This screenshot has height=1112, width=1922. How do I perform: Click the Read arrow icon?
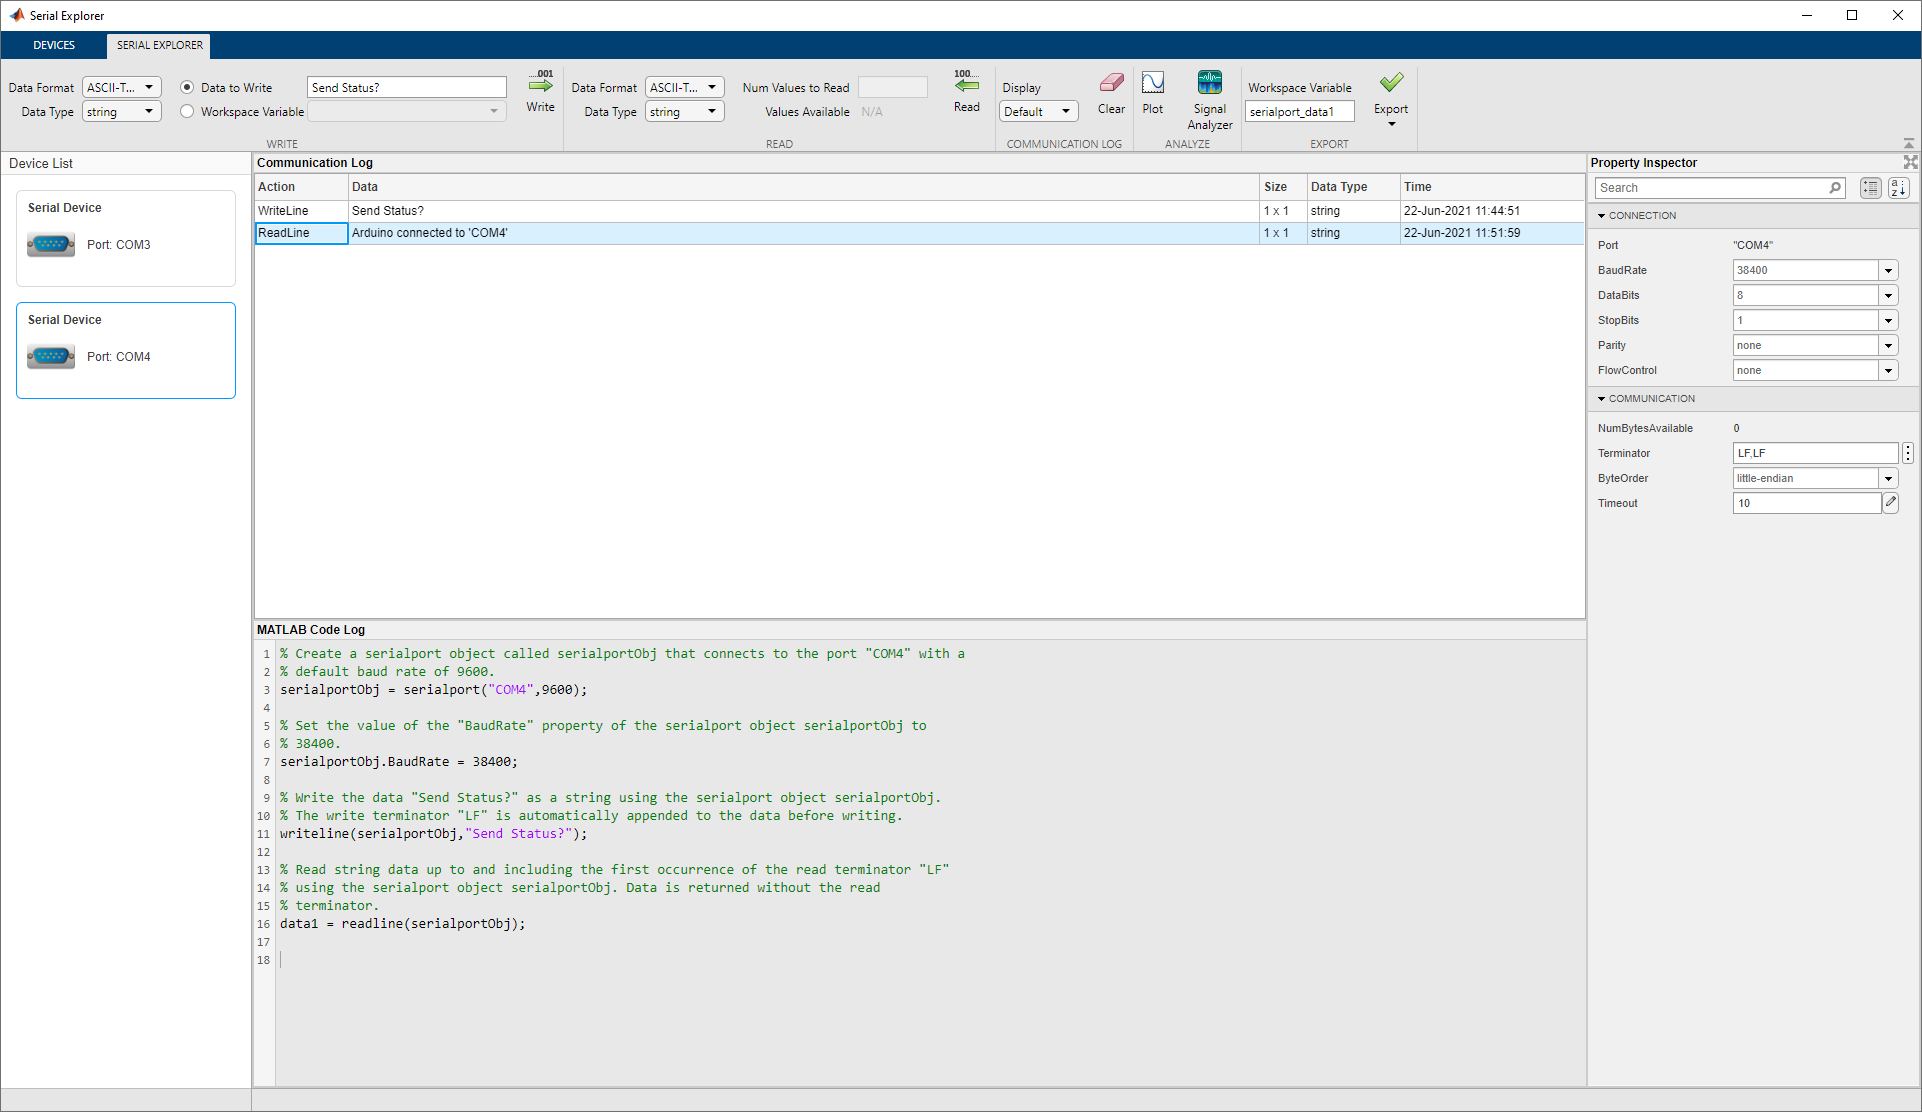point(966,85)
